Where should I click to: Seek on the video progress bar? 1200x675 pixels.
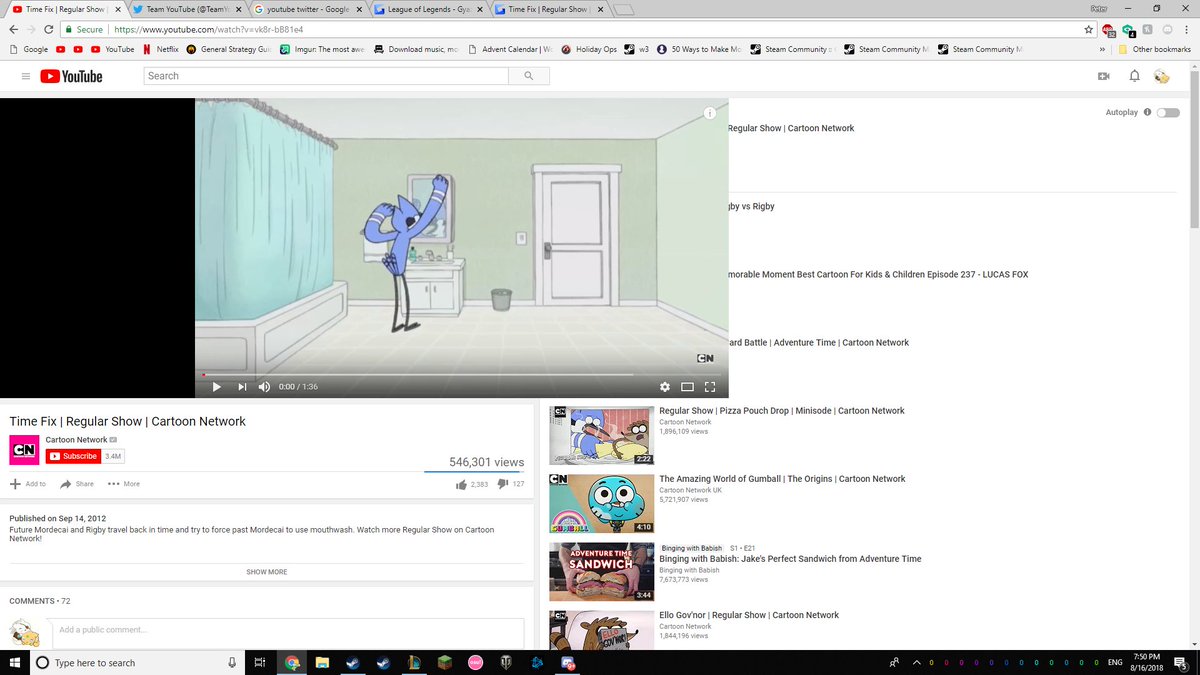pyautogui.click(x=461, y=375)
